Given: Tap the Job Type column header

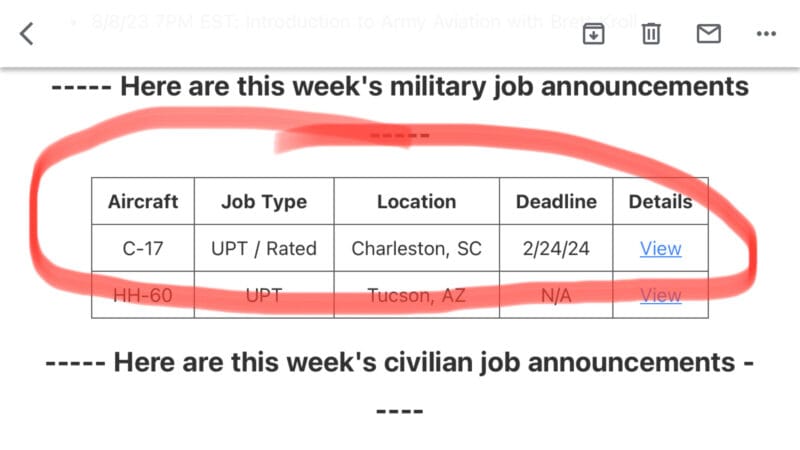Looking at the screenshot, I should point(264,201).
